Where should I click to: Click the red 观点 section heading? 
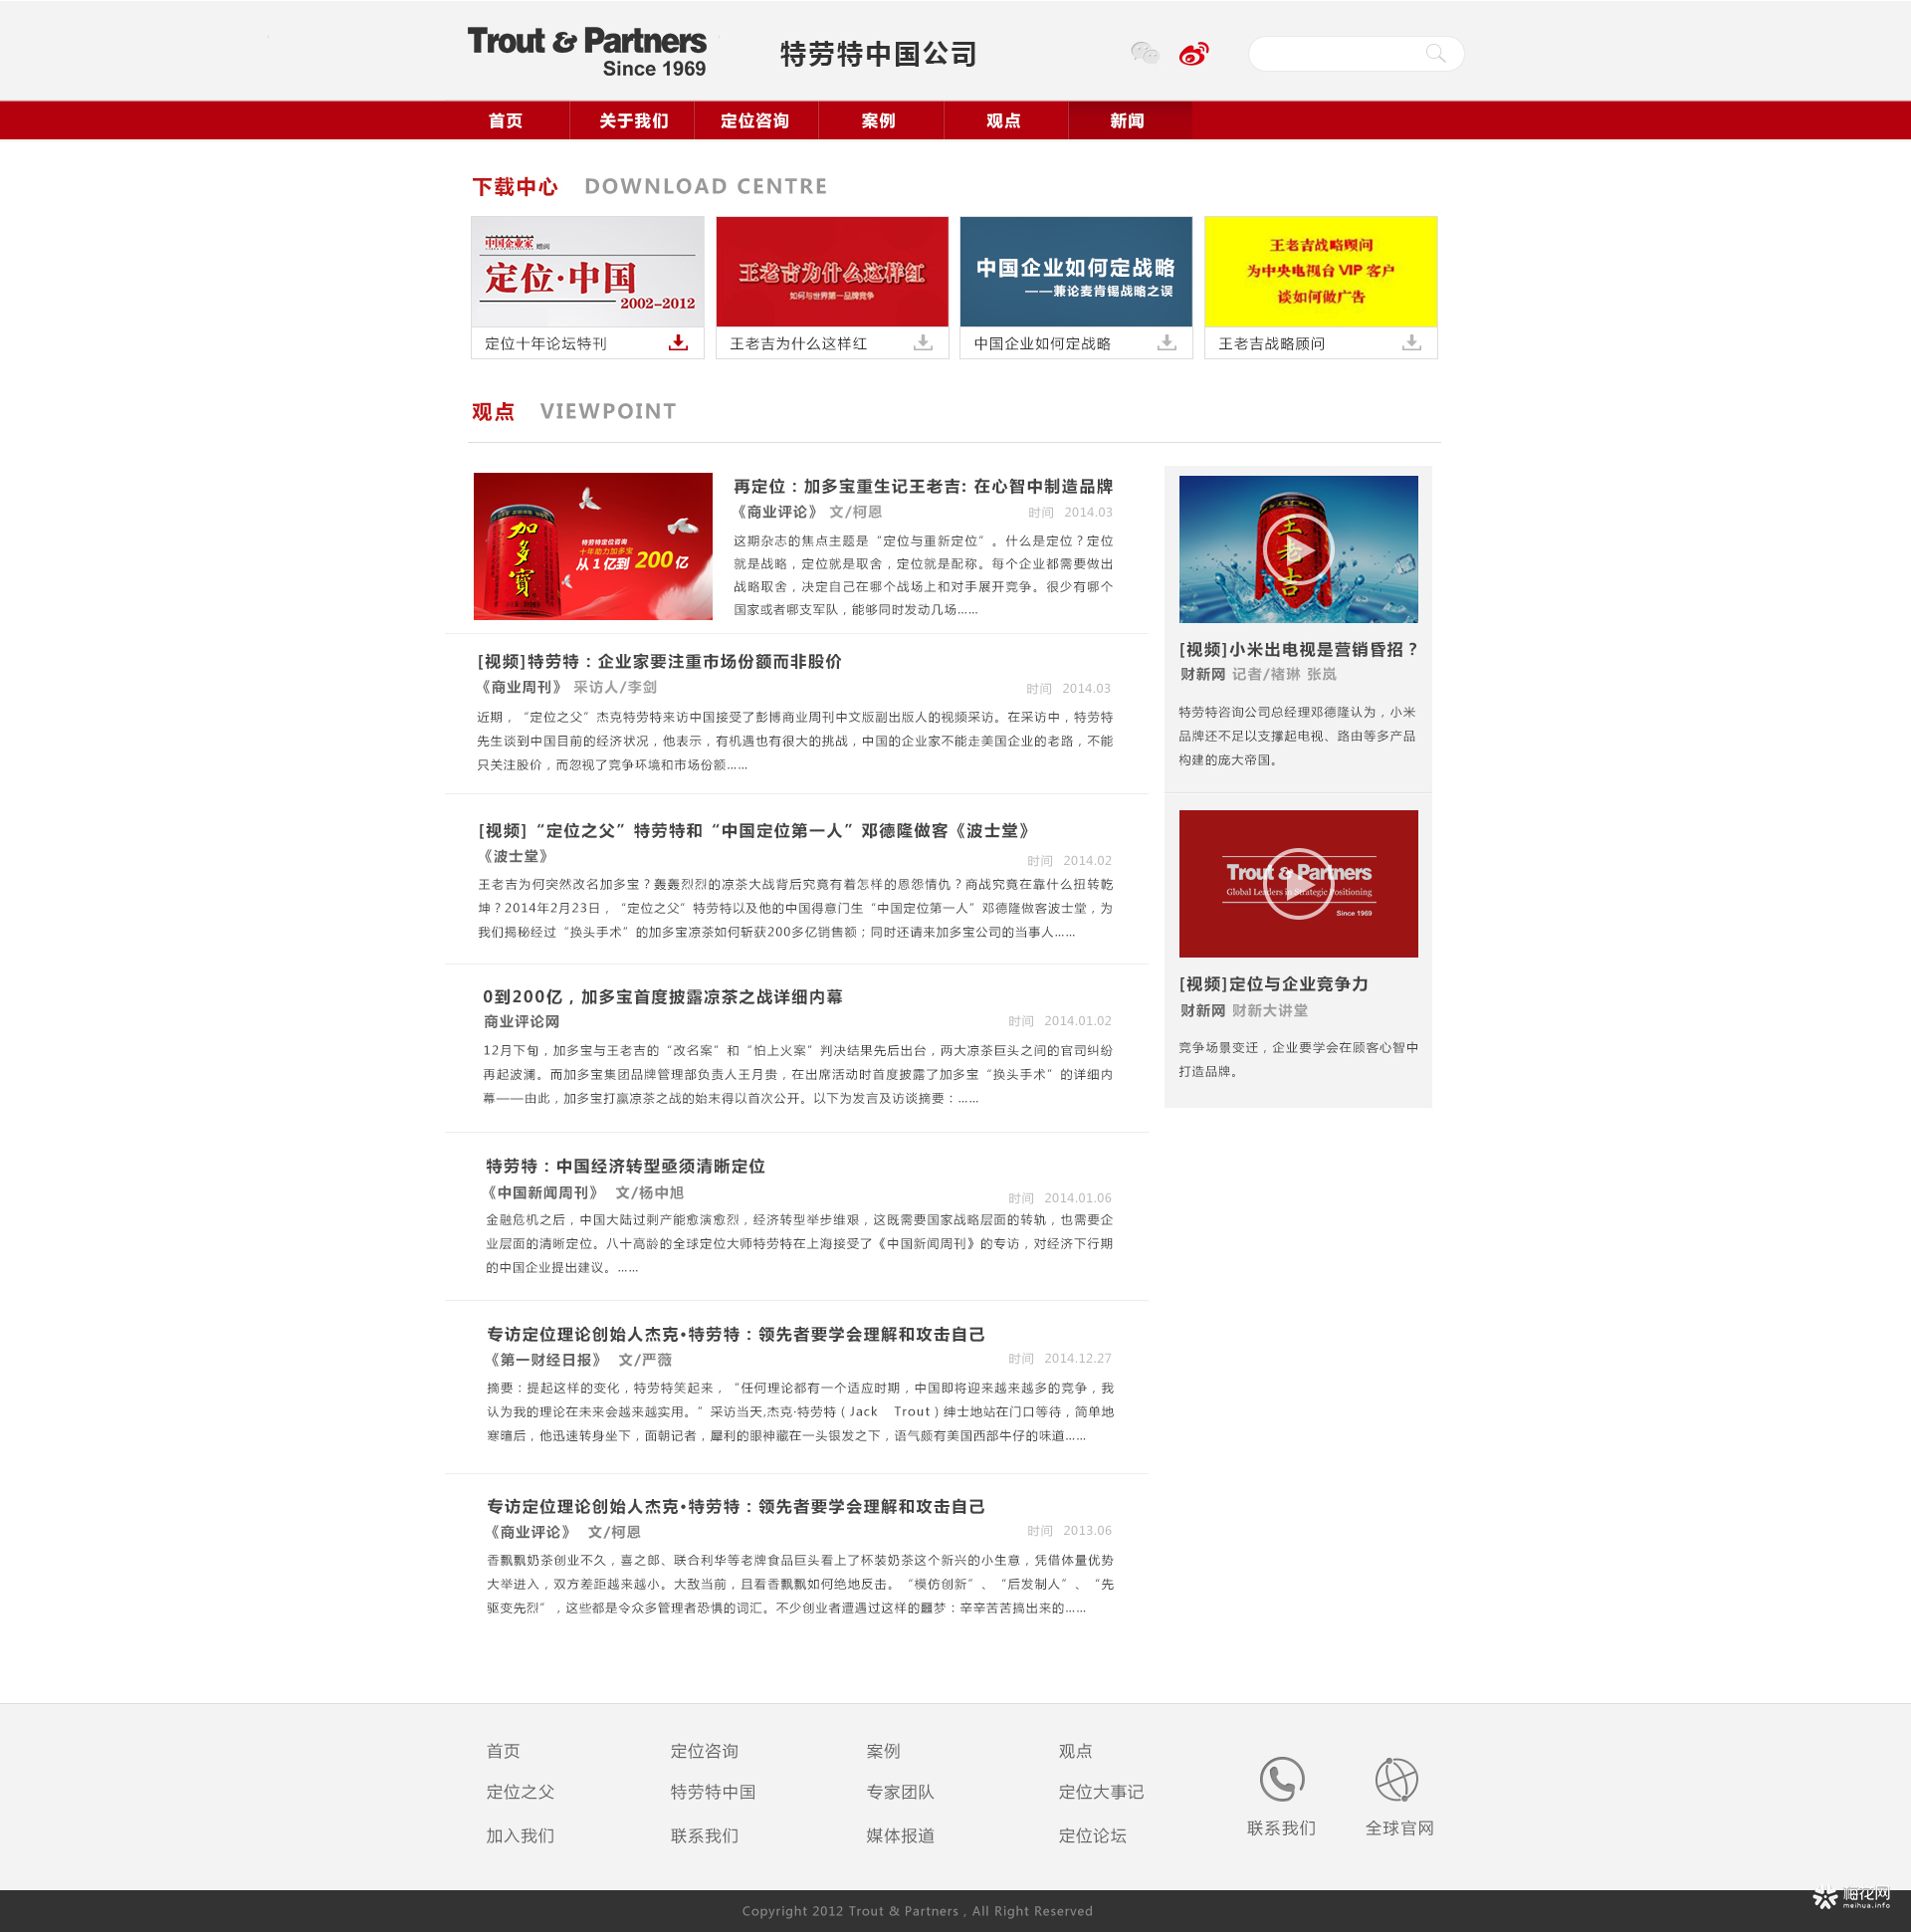[x=493, y=411]
